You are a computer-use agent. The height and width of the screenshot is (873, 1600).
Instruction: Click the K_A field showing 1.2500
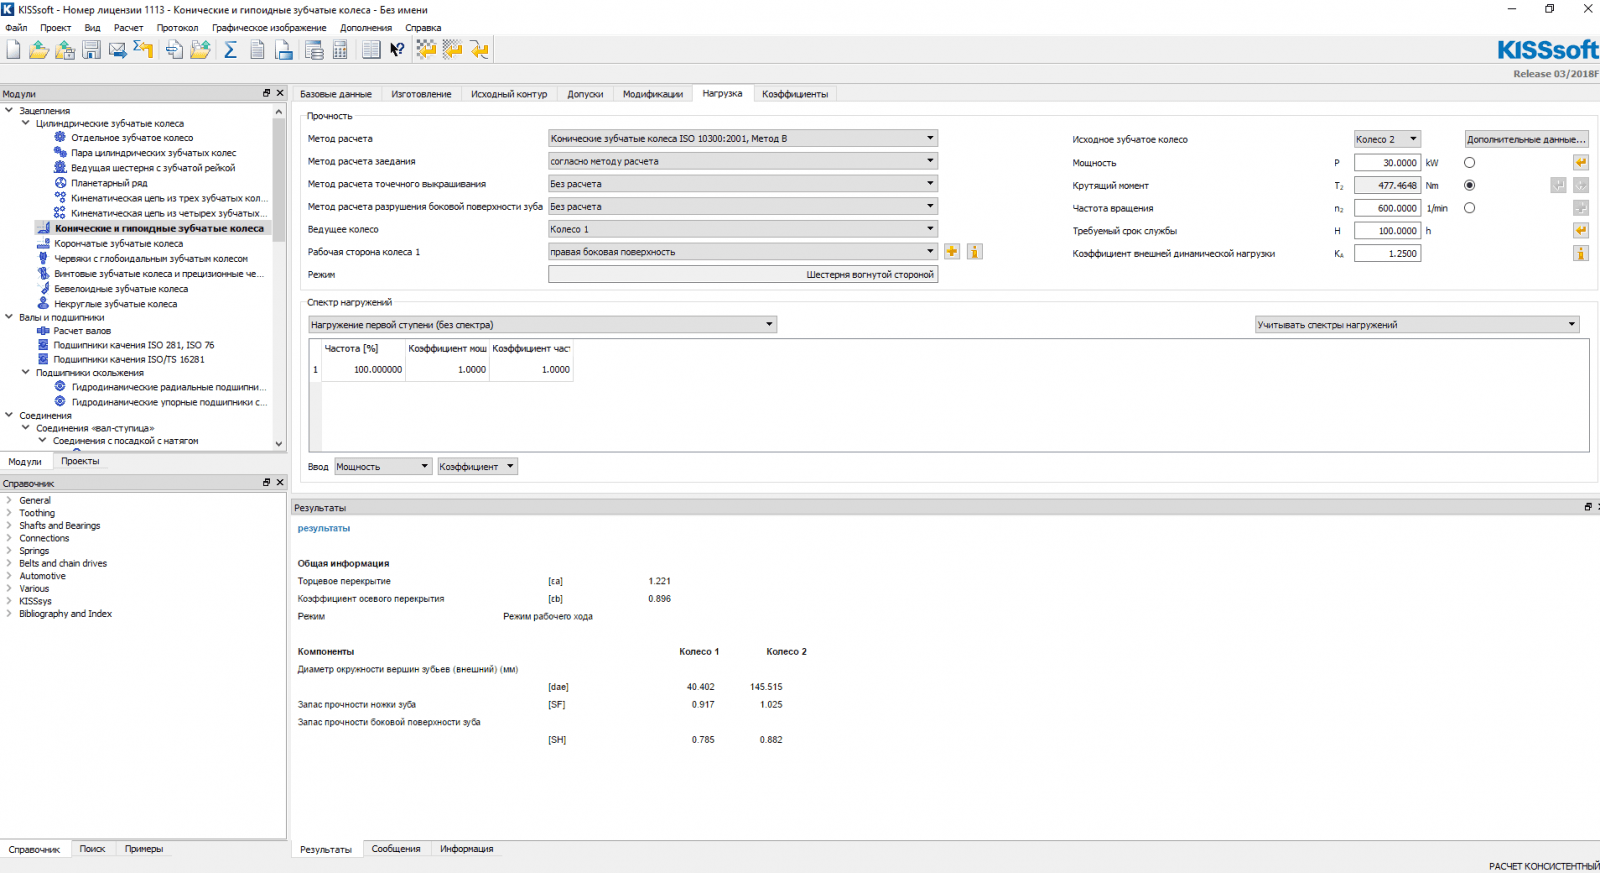pos(1387,254)
